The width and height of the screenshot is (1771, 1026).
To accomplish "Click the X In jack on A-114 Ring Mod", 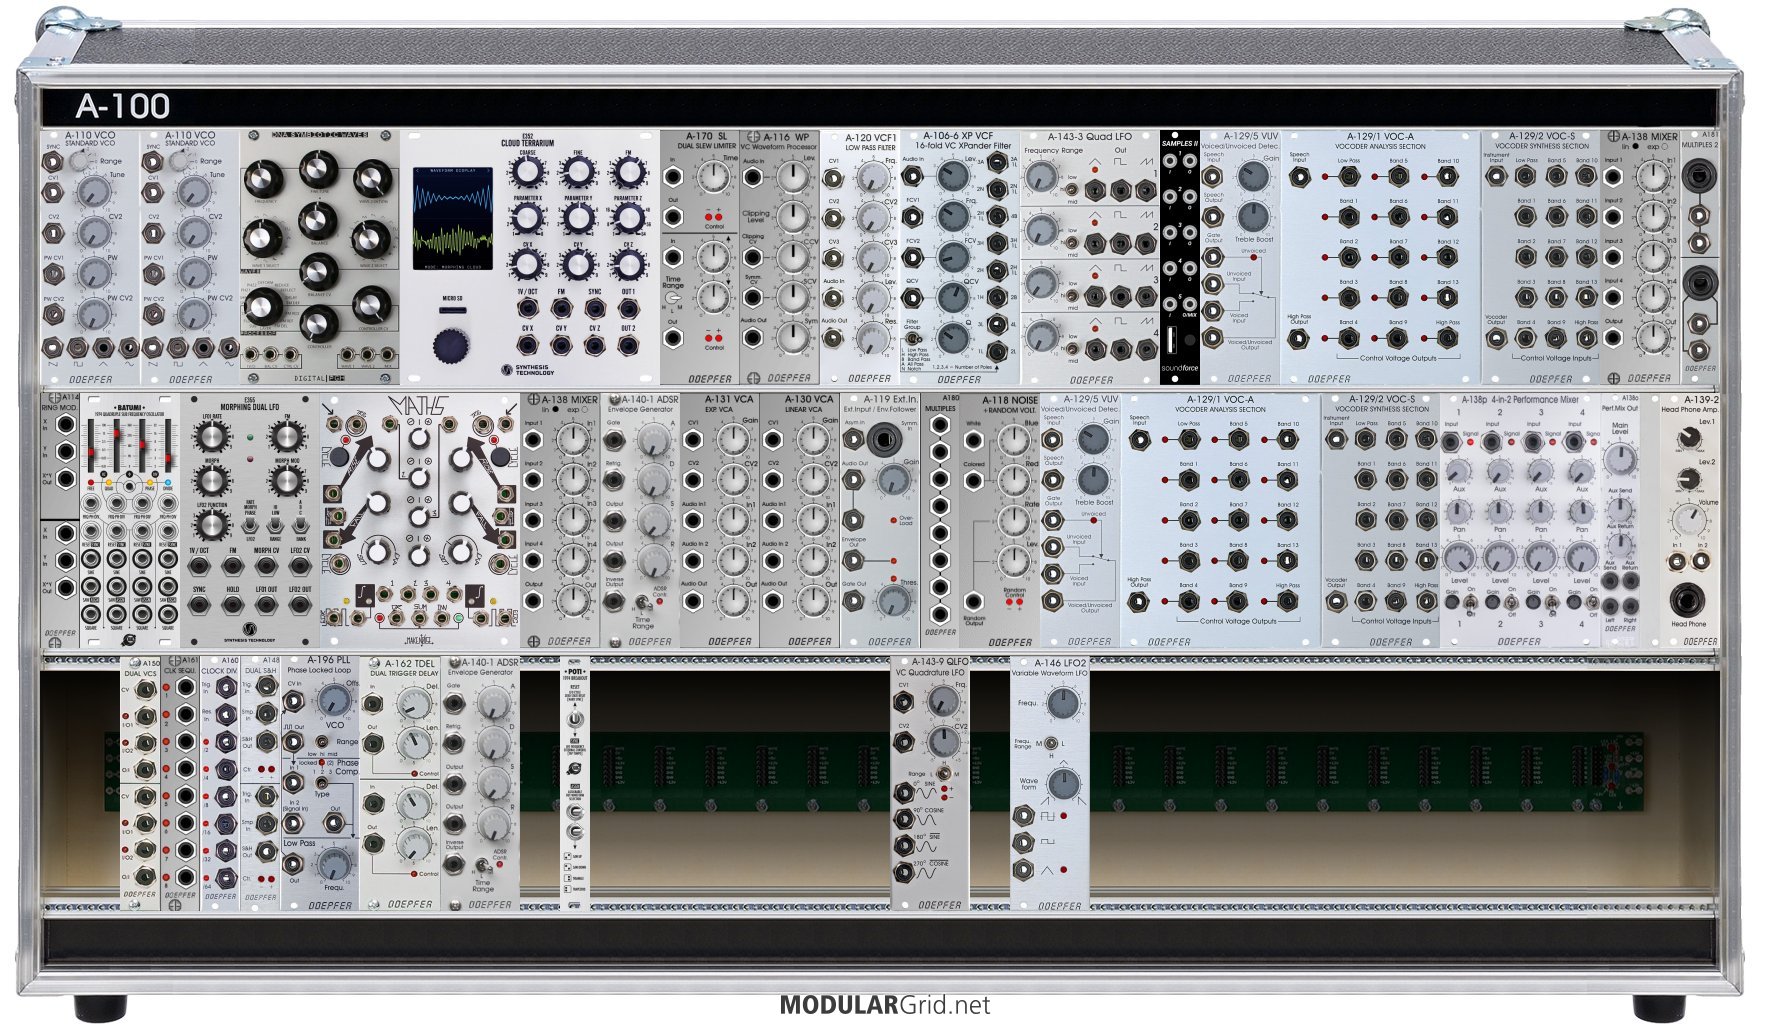I will (65, 423).
